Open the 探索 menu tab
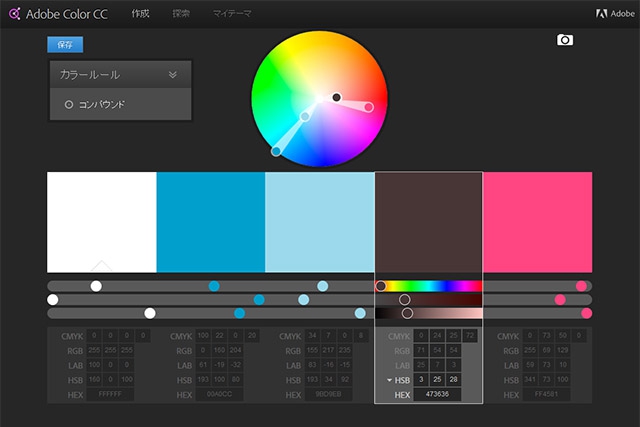 181,13
